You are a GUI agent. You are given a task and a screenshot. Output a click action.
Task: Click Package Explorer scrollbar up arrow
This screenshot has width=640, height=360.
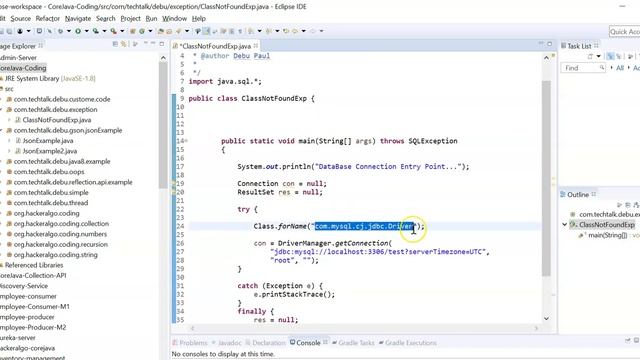tap(163, 58)
